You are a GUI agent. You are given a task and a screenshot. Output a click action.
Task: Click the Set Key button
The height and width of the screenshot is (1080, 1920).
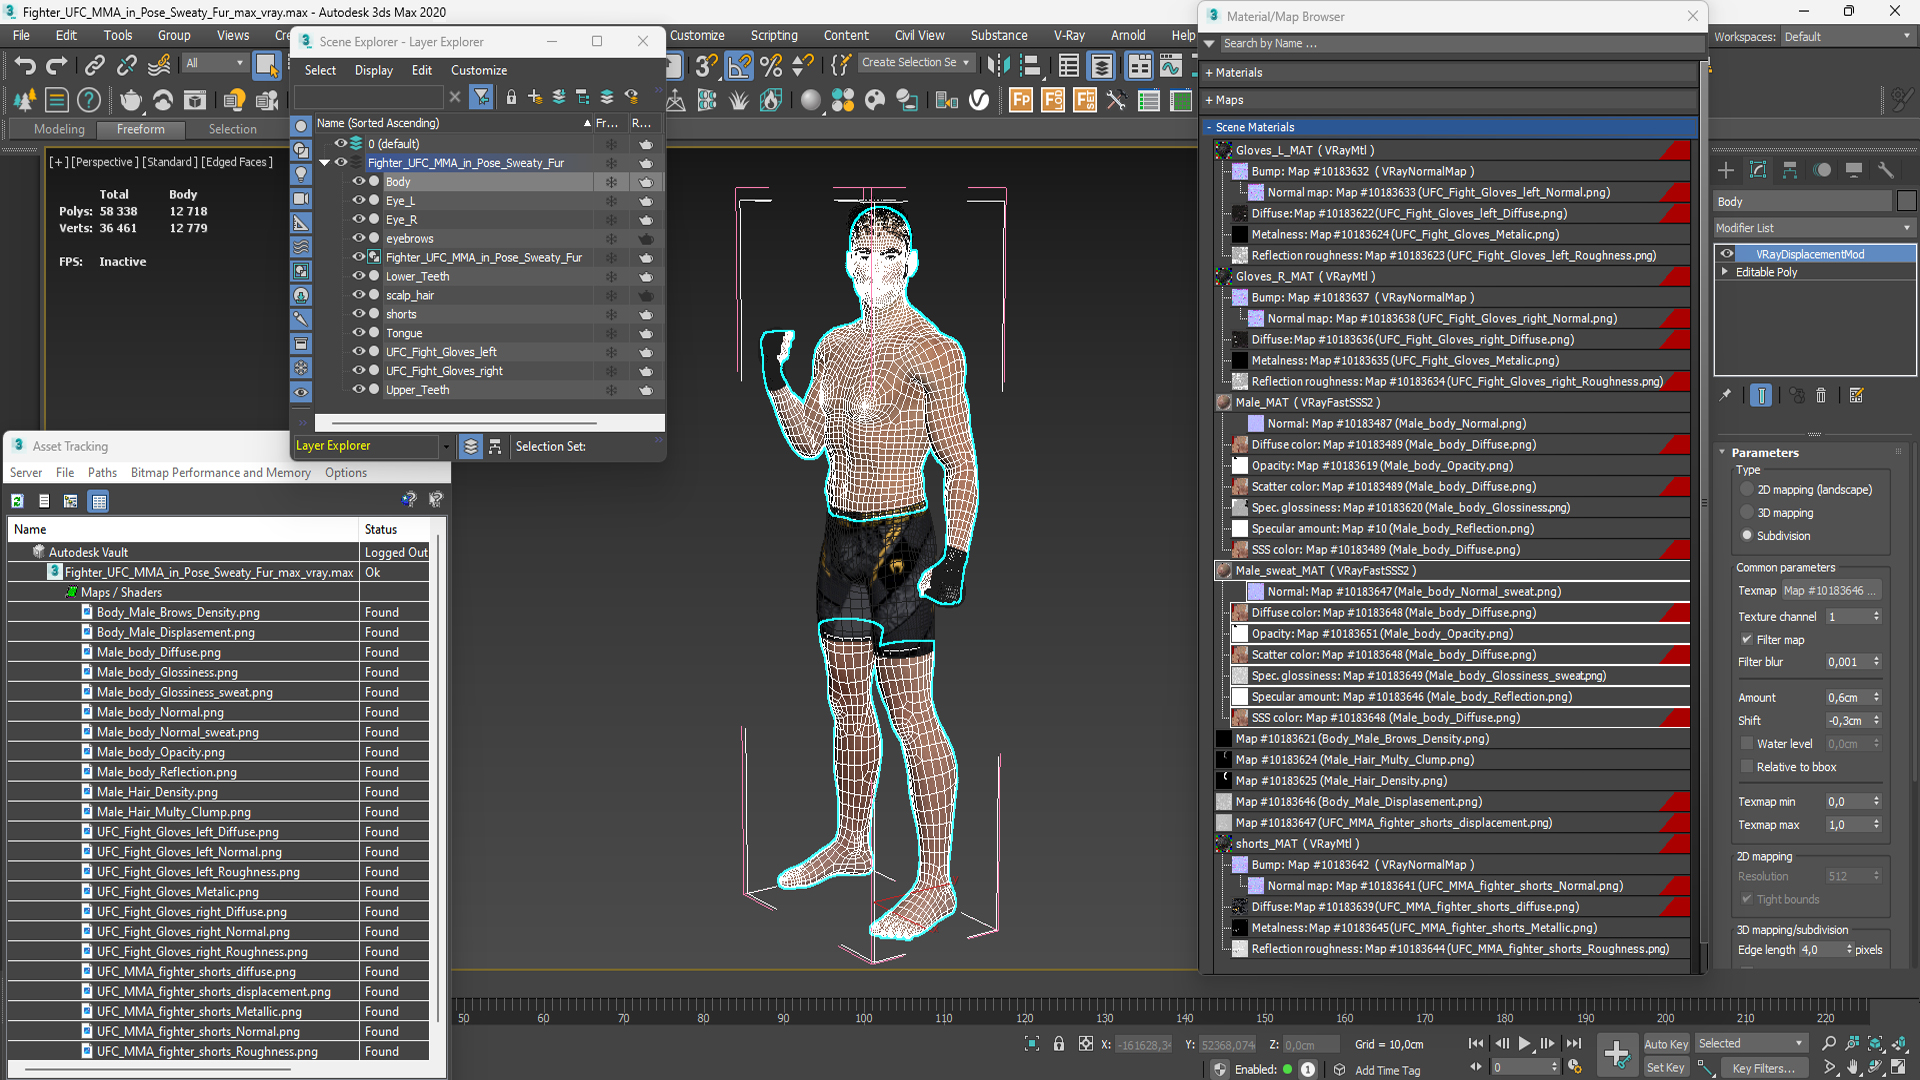tap(1666, 1068)
